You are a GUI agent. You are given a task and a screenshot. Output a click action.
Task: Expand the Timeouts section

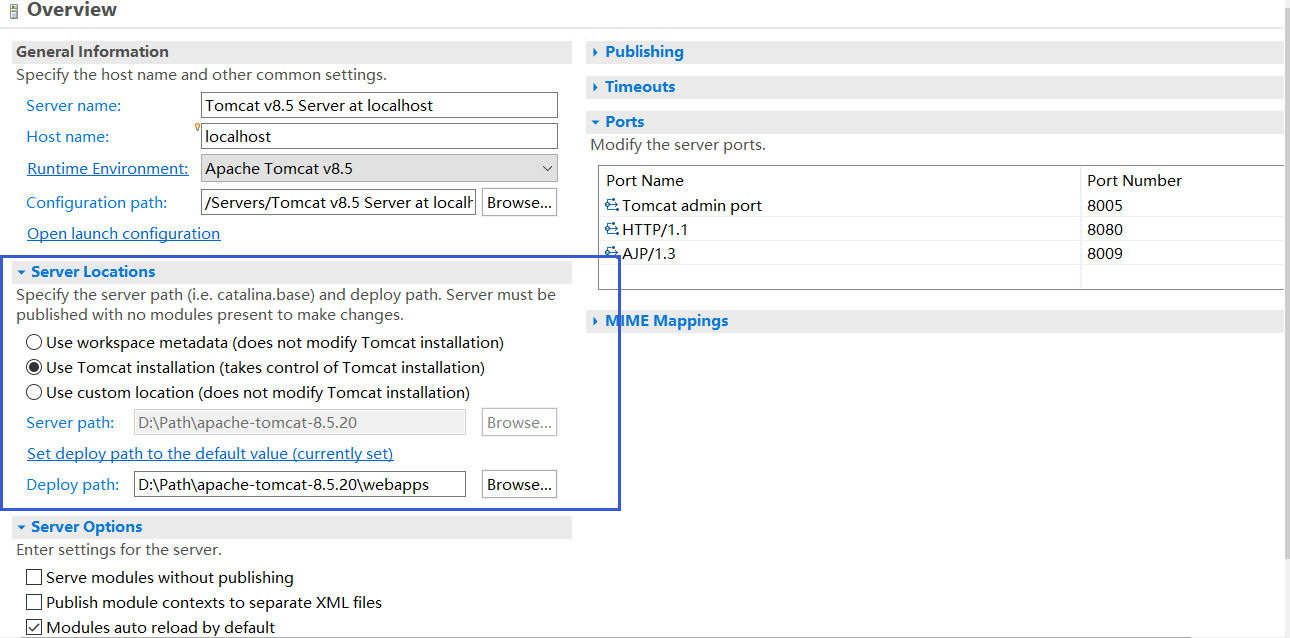594,86
